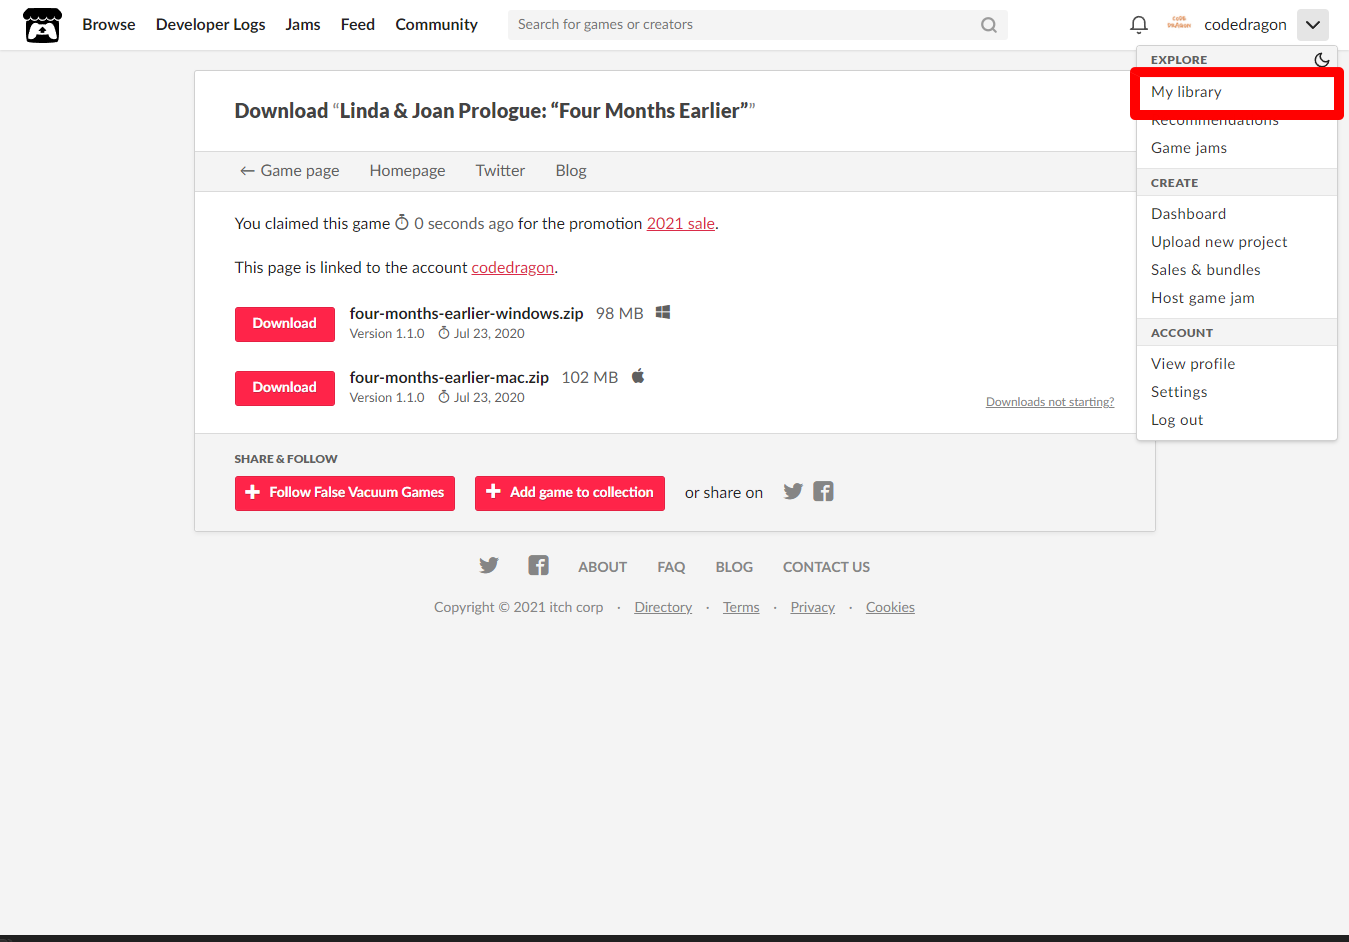This screenshot has width=1349, height=942.
Task: Share on Facebook icon beside share on
Action: (x=823, y=492)
